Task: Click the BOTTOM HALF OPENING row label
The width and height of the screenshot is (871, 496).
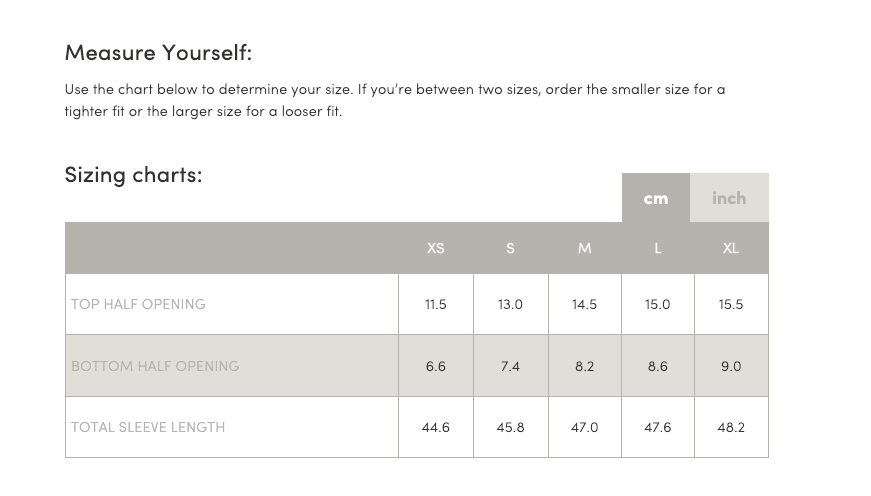Action: tap(155, 366)
